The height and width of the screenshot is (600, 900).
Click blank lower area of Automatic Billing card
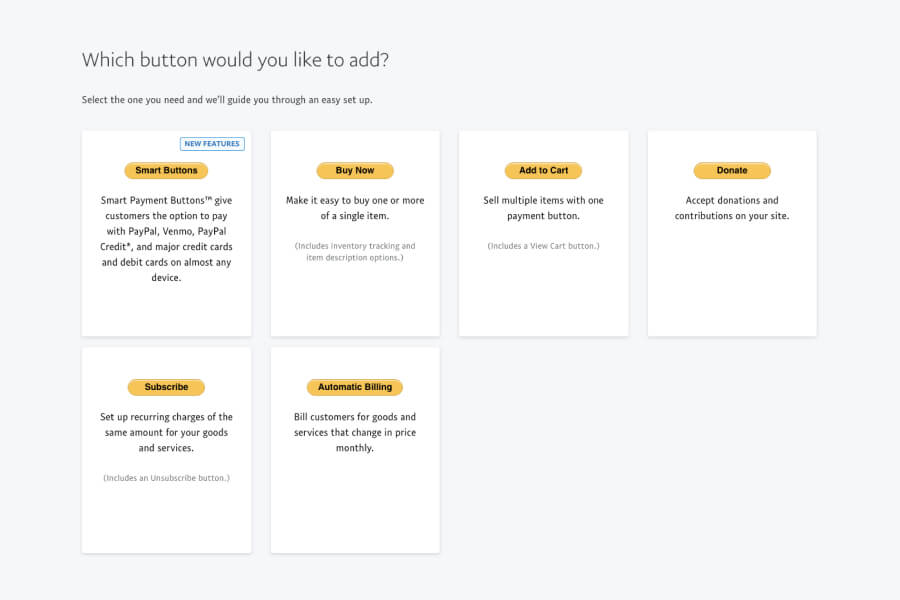[x=355, y=510]
